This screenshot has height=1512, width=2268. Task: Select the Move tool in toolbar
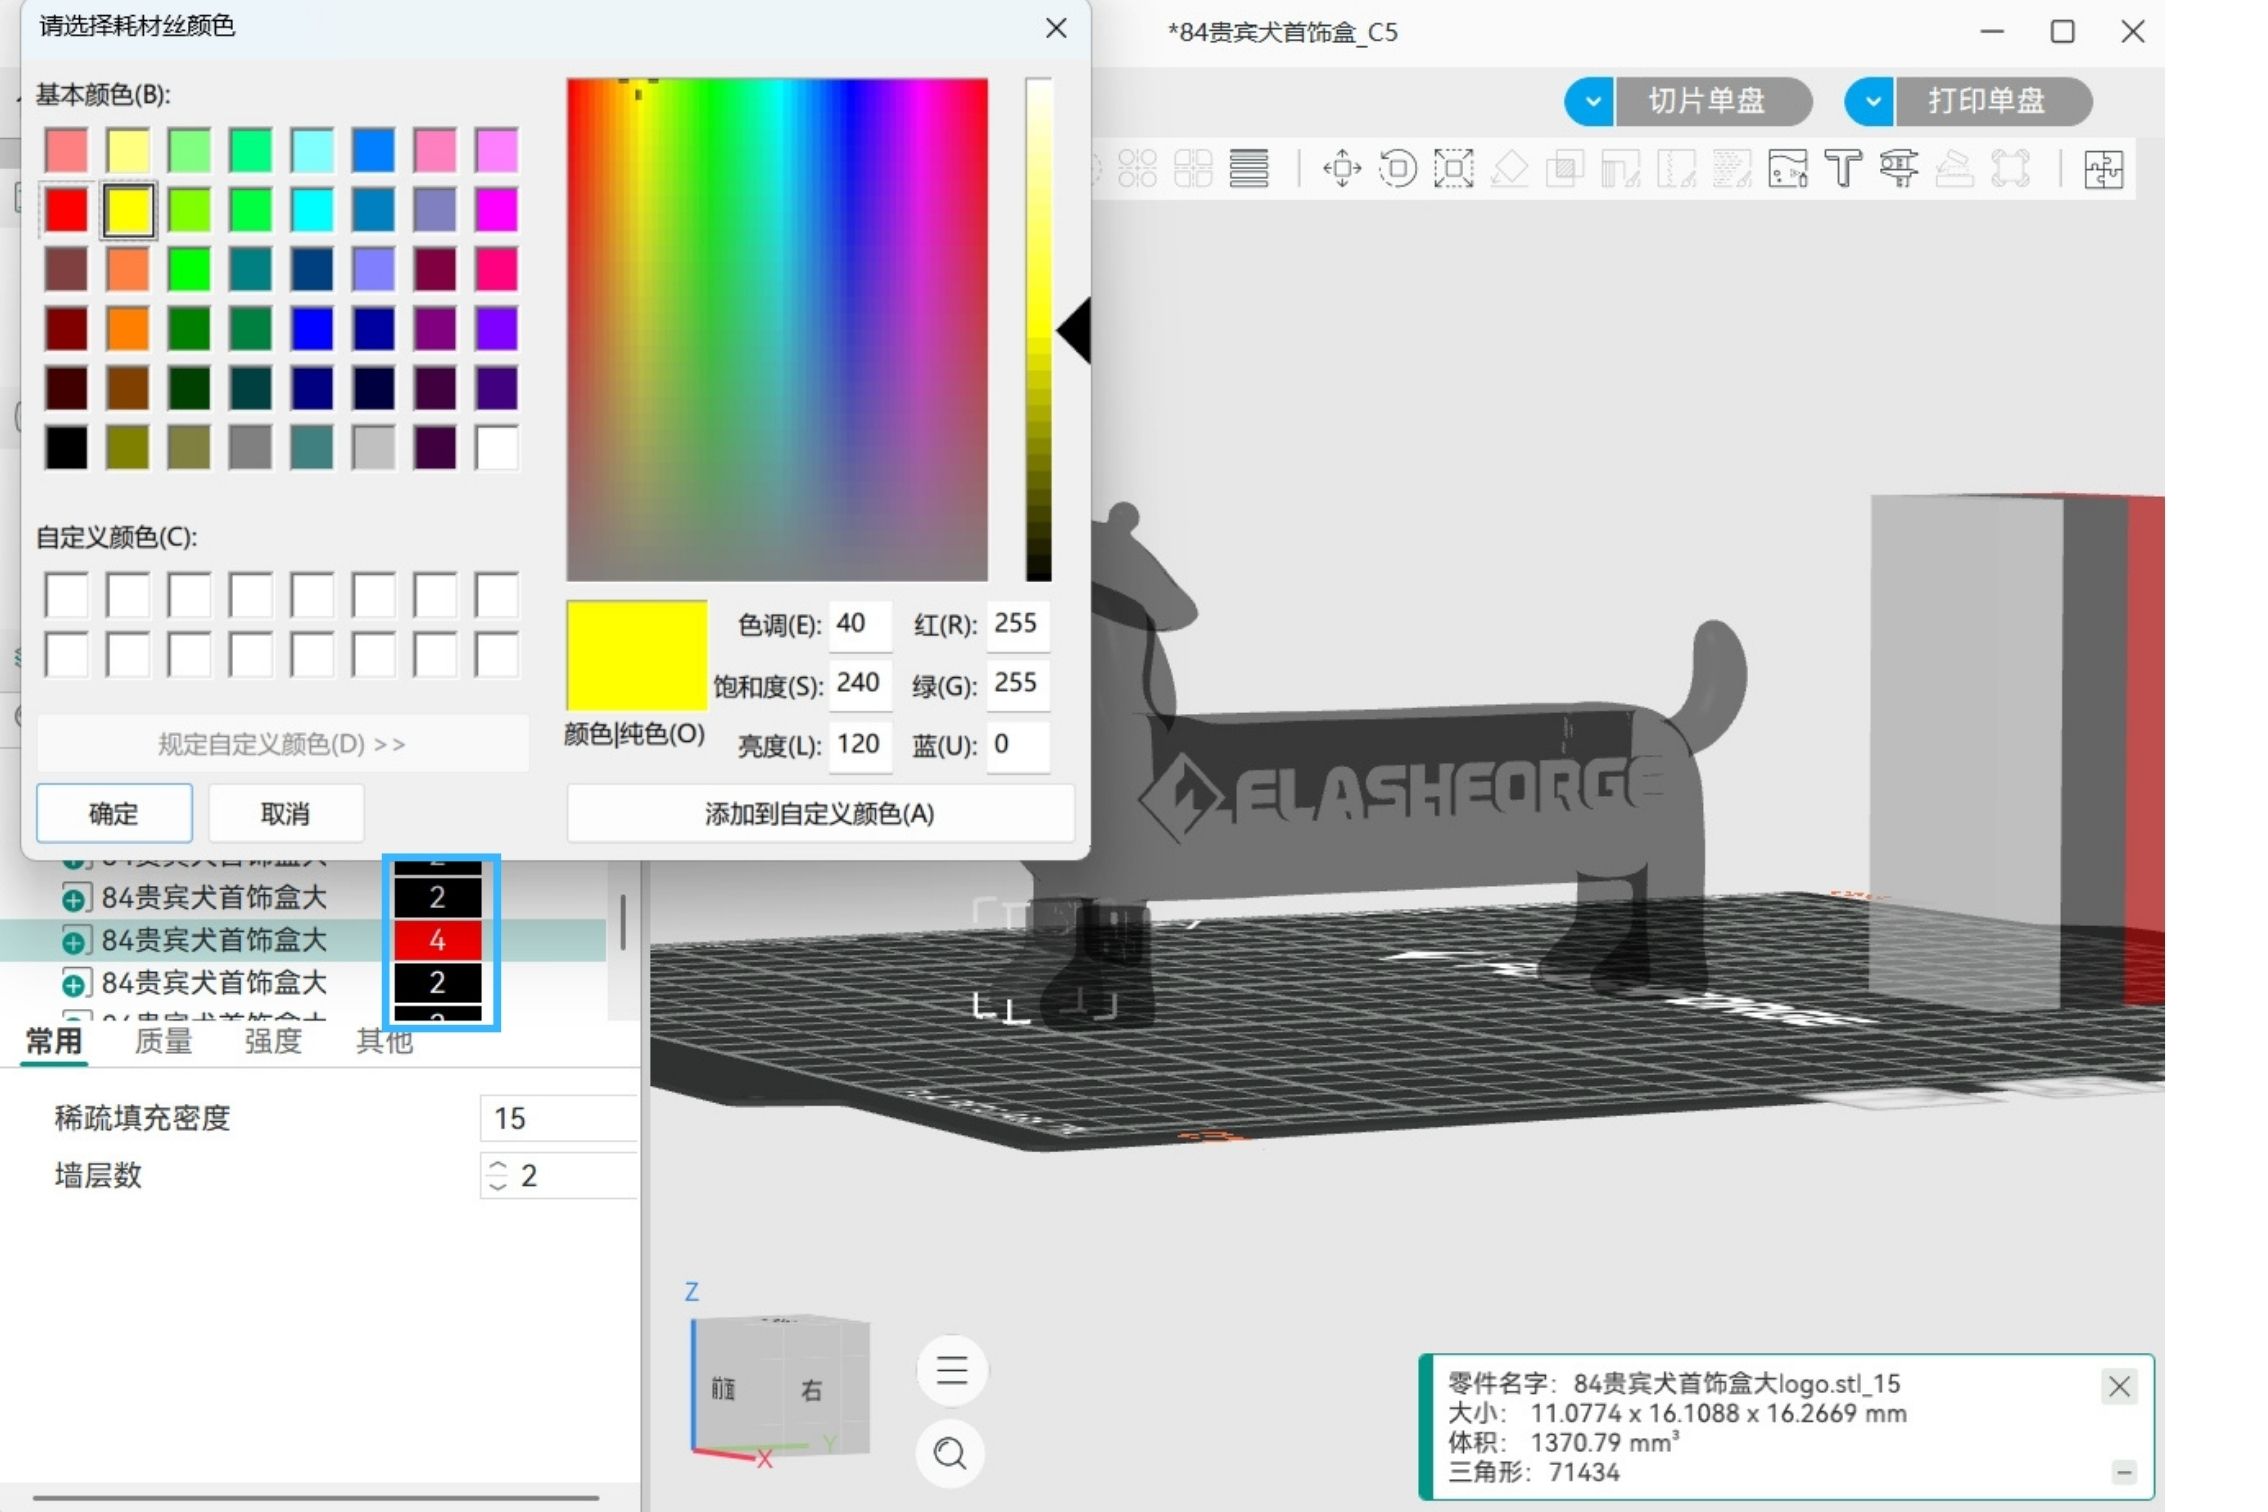[x=1342, y=168]
